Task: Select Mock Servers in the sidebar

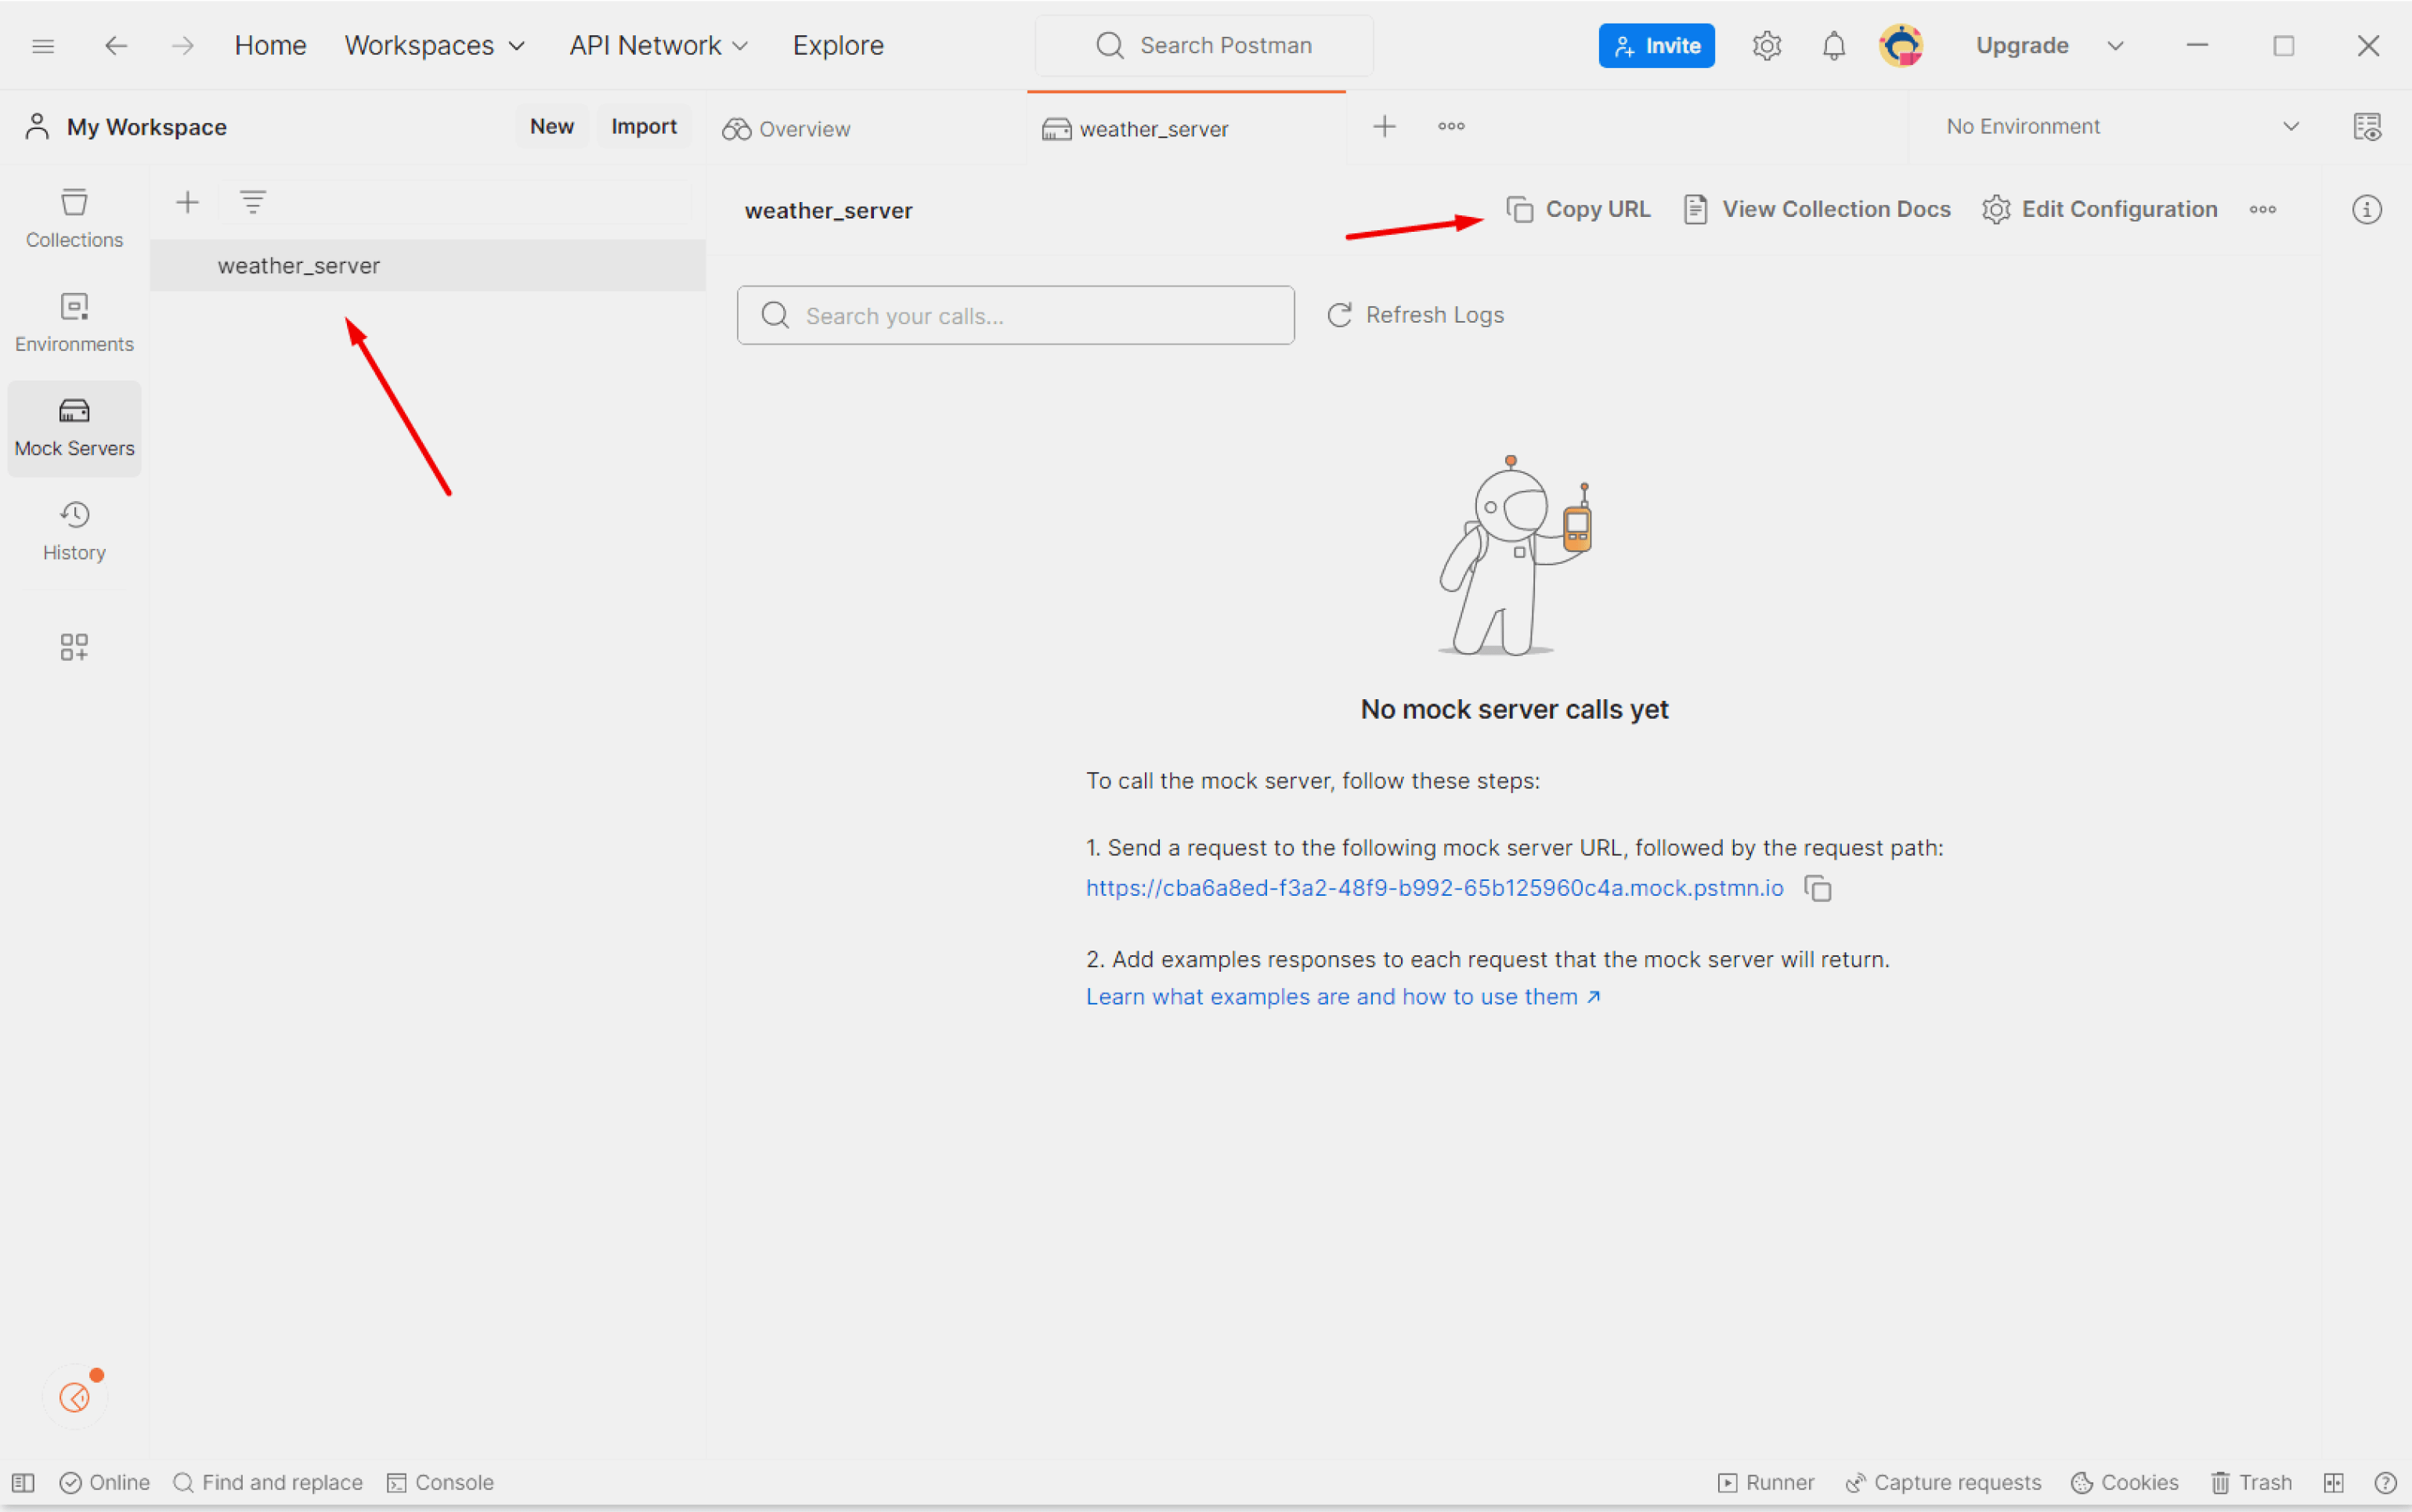Action: [74, 428]
